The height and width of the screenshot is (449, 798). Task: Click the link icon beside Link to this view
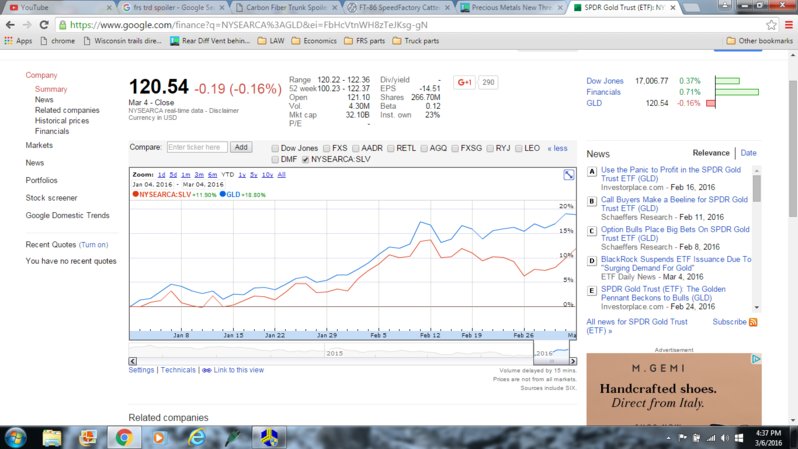coord(207,370)
